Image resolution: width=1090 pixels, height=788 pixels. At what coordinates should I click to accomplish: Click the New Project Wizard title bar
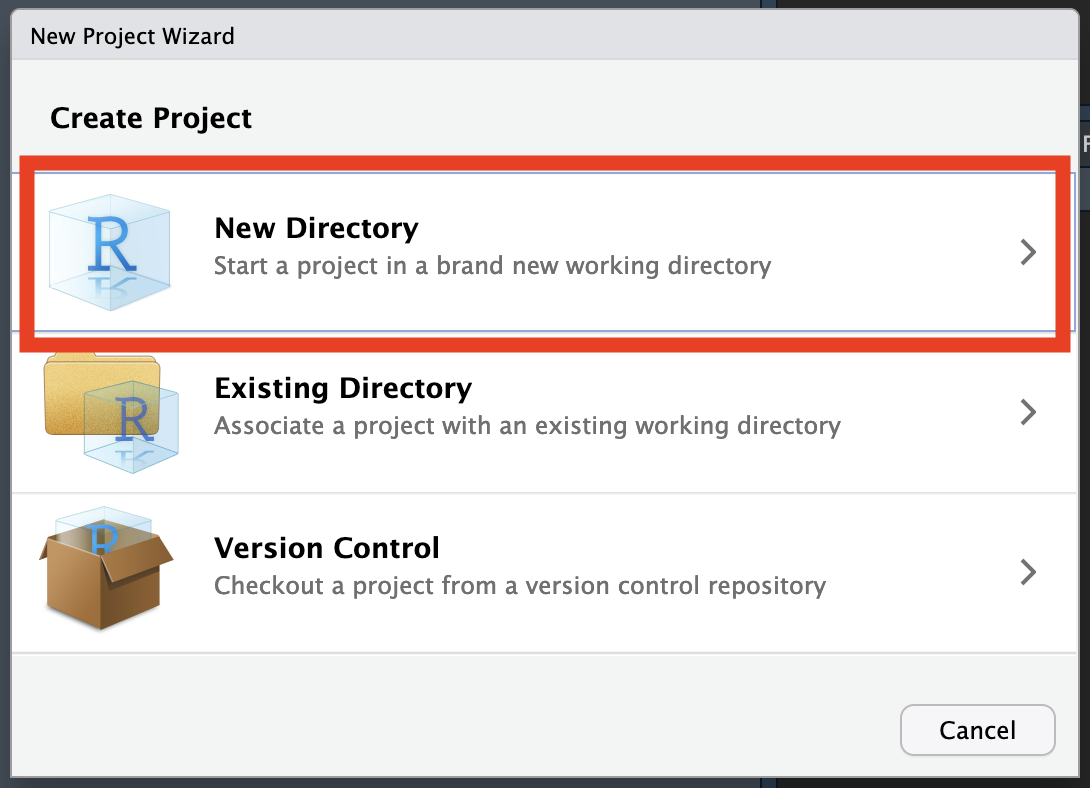click(132, 37)
